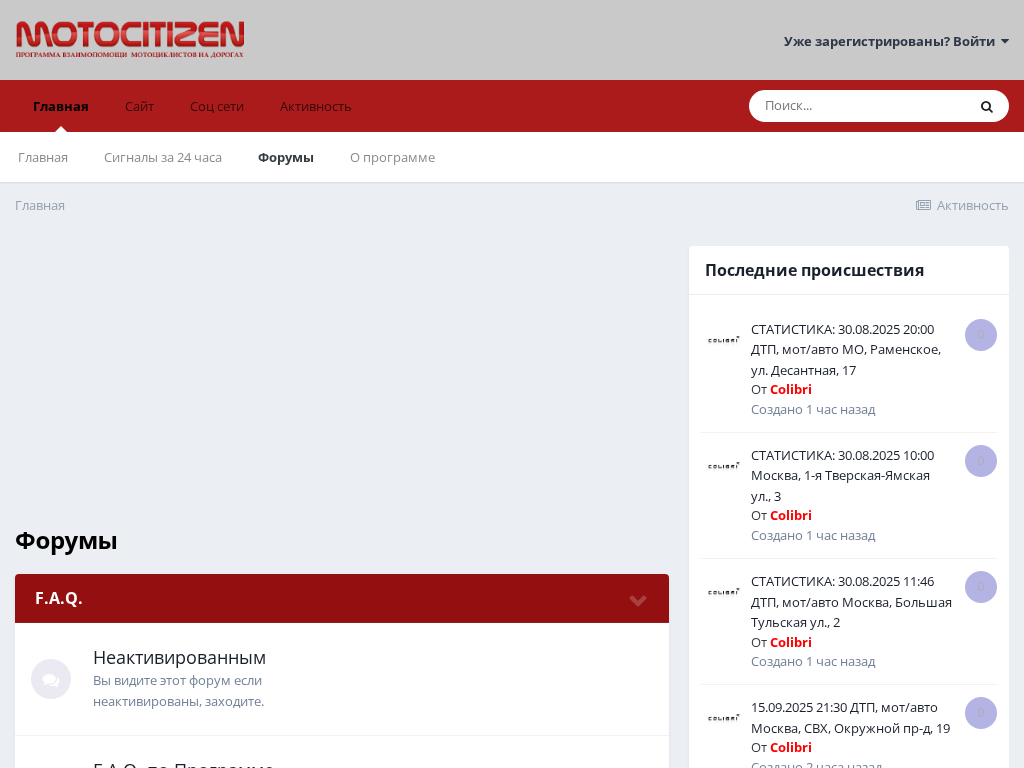The width and height of the screenshot is (1024, 768).
Task: Switch to Сигналы за 24 часа tab
Action: 163,157
